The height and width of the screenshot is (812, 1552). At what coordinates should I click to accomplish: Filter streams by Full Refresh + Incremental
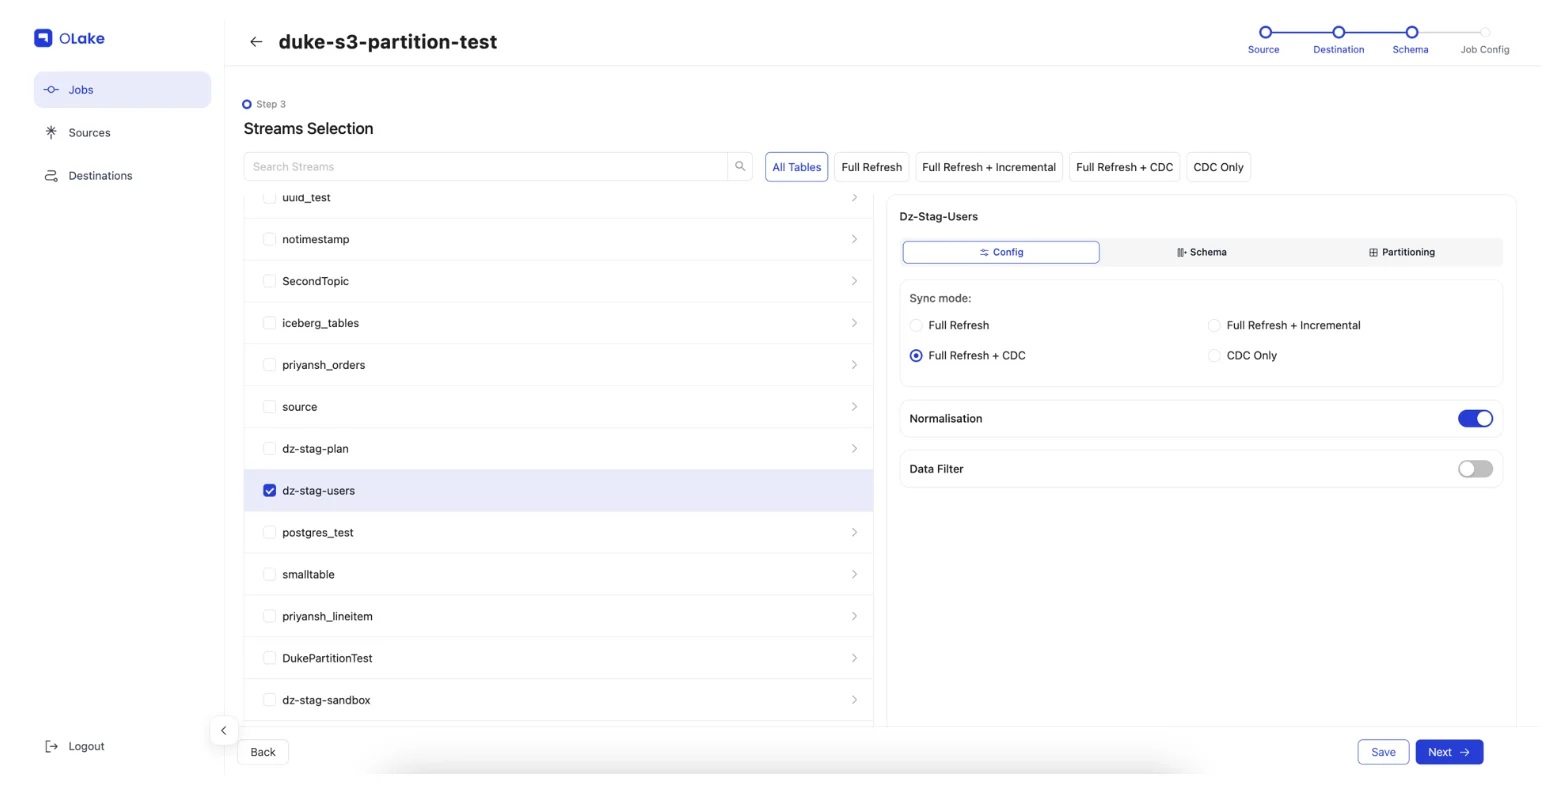(x=988, y=167)
